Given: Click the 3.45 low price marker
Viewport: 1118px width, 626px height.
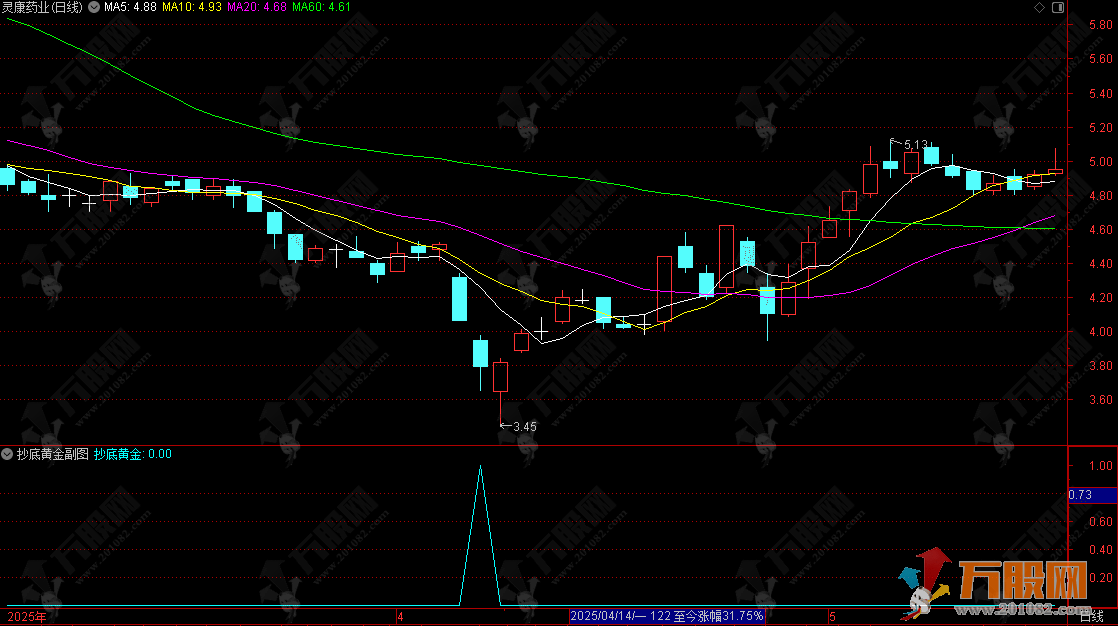Looking at the screenshot, I should (525, 427).
